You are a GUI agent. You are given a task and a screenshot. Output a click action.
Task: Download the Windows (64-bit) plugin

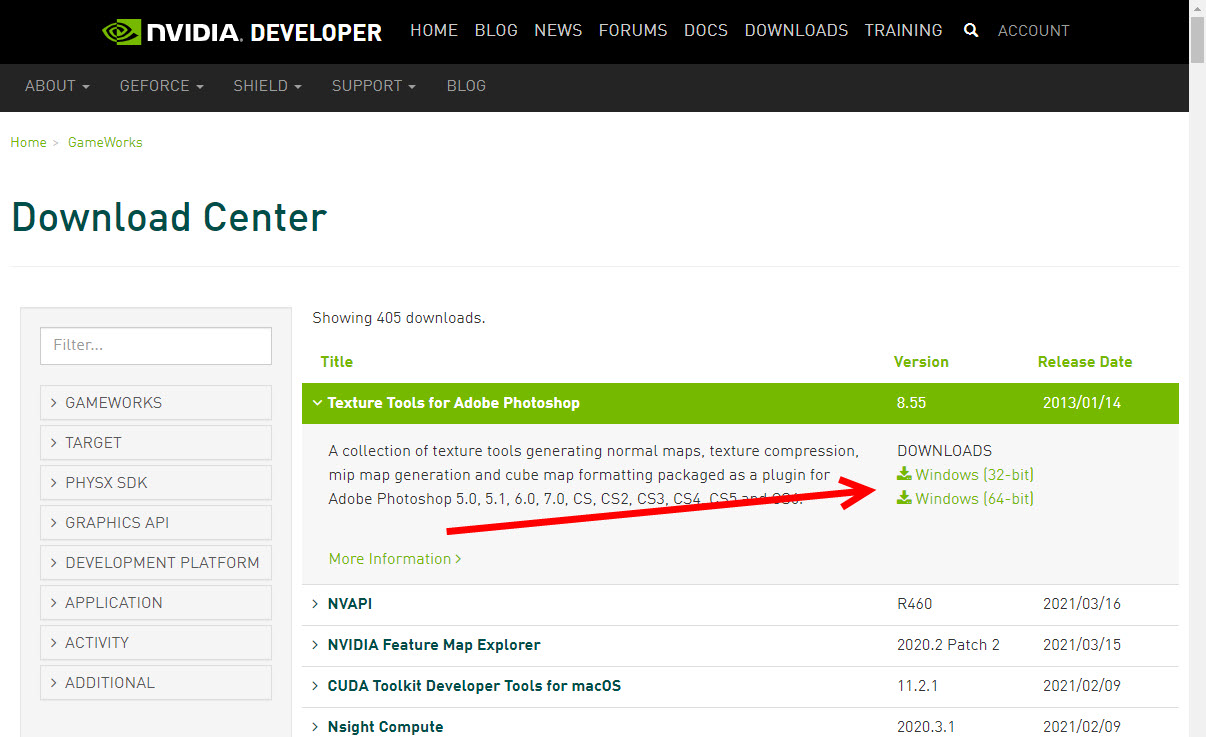(x=974, y=498)
